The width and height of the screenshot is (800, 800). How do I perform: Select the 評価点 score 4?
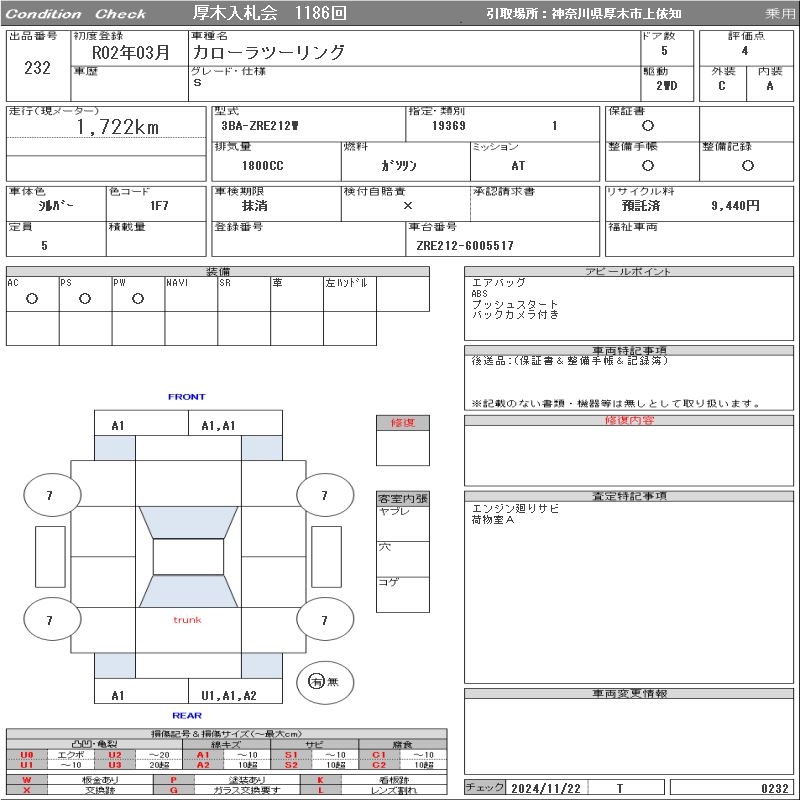(745, 51)
